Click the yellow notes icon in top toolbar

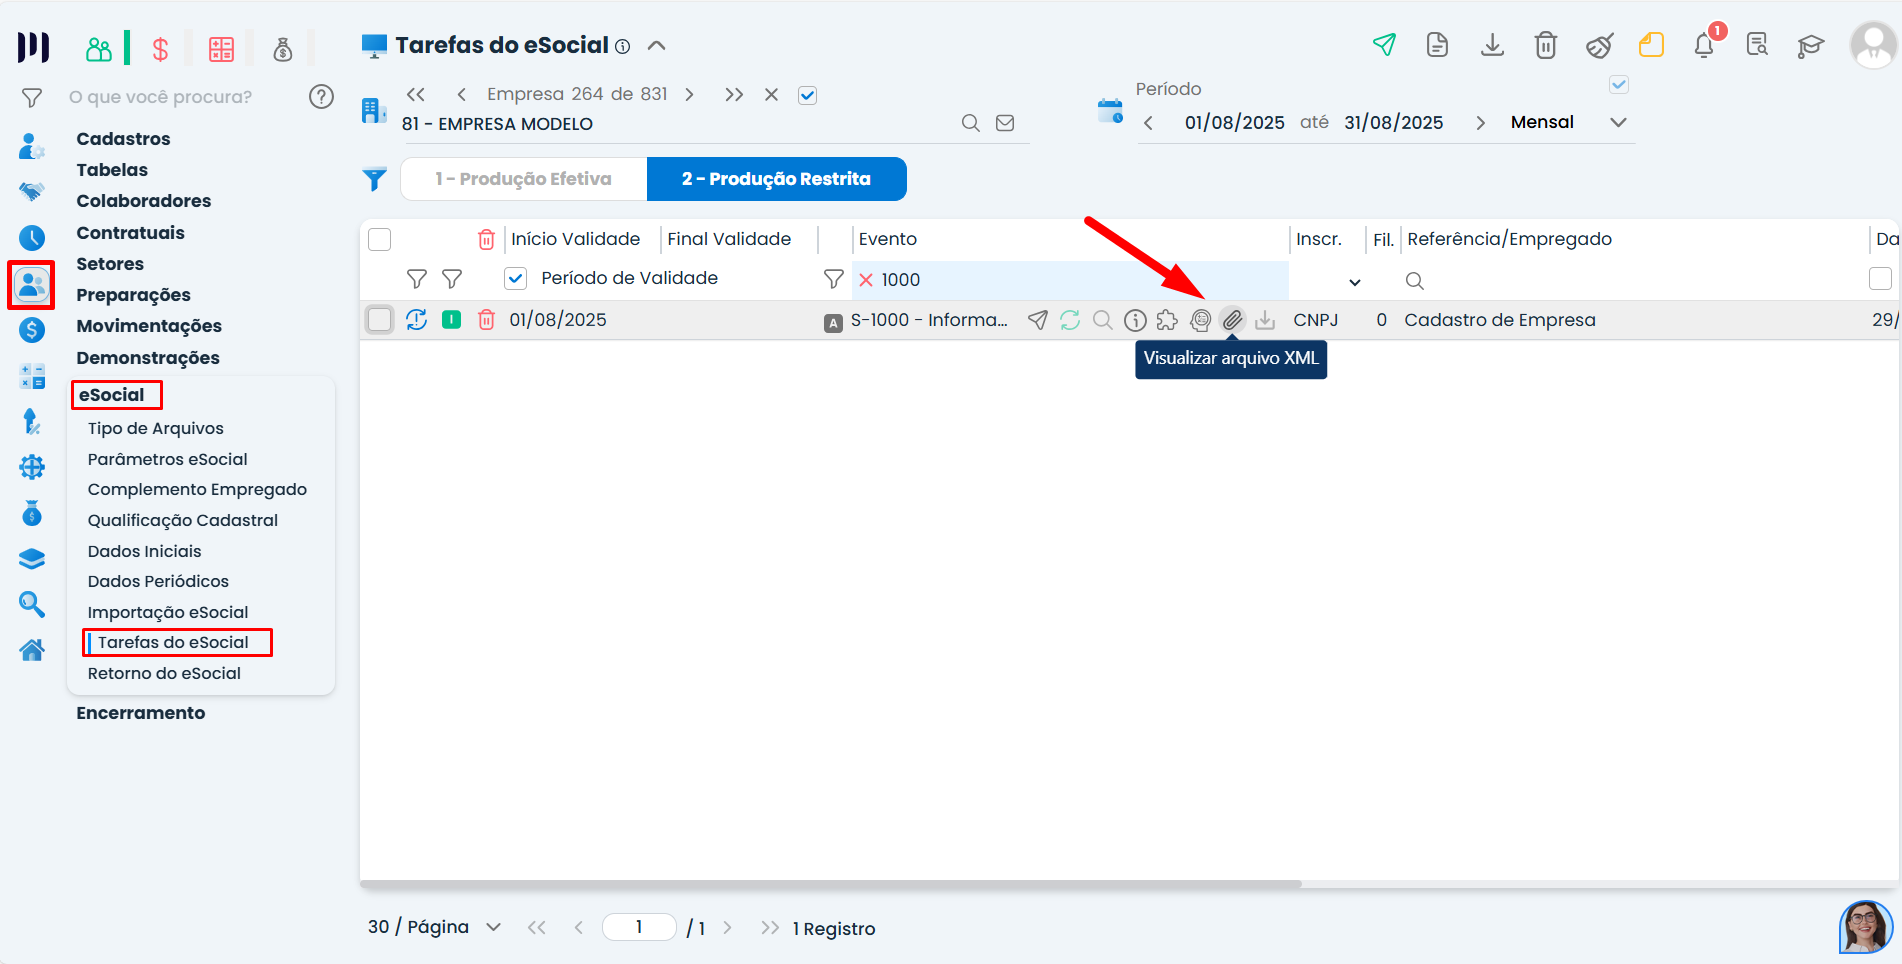click(1651, 45)
